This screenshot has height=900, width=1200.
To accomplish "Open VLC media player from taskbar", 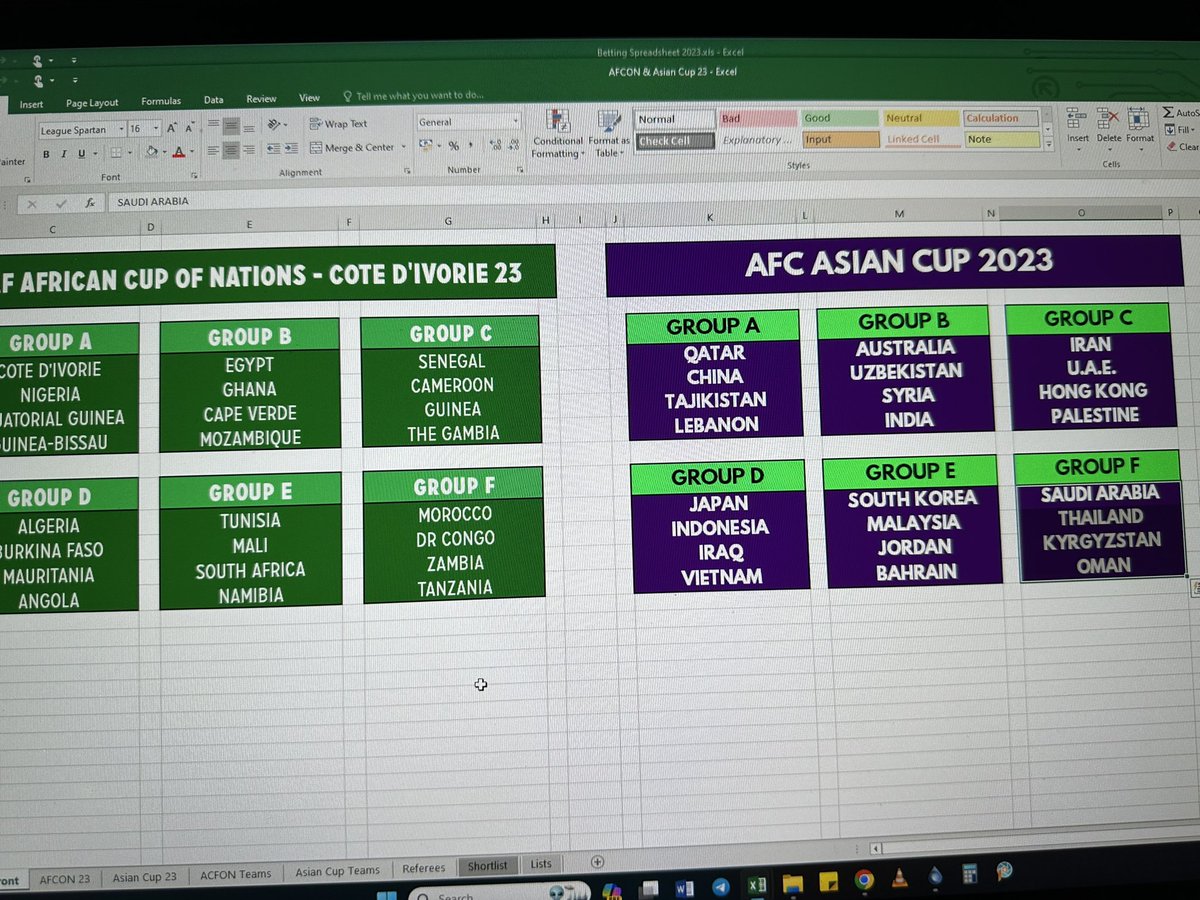I will point(899,878).
